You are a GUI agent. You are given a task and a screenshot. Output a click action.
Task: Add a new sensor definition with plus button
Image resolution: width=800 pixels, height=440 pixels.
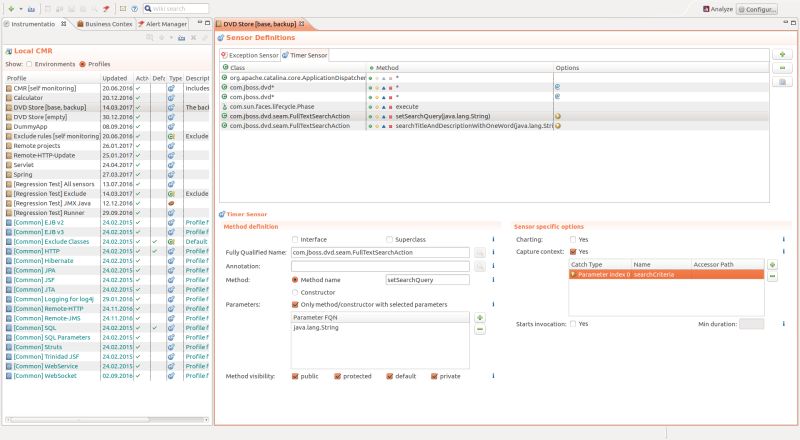coord(782,55)
